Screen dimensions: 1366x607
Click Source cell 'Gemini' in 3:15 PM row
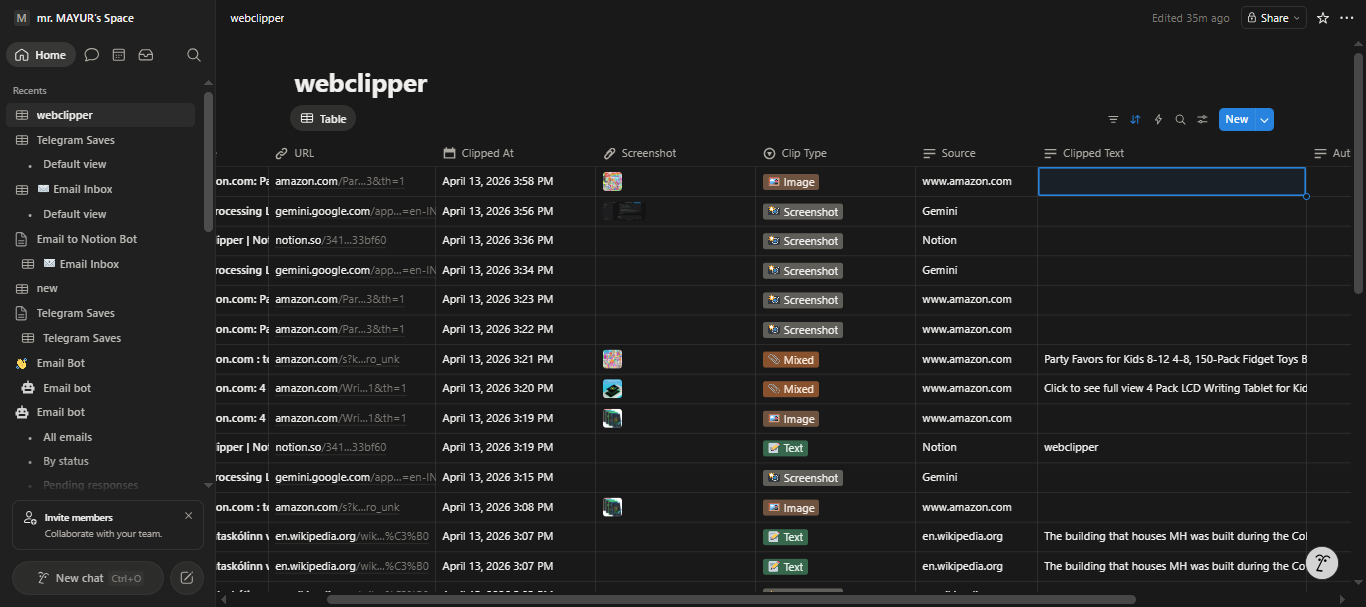pyautogui.click(x=976, y=478)
